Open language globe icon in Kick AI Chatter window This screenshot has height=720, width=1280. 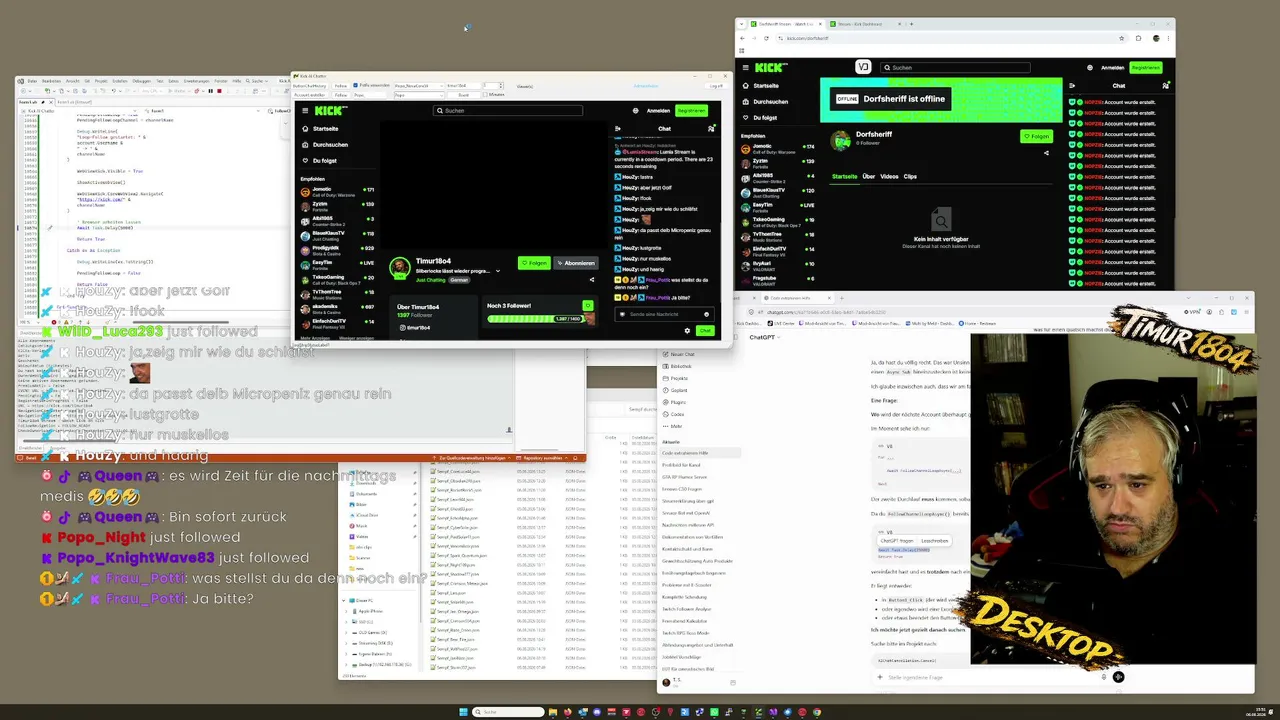[635, 111]
